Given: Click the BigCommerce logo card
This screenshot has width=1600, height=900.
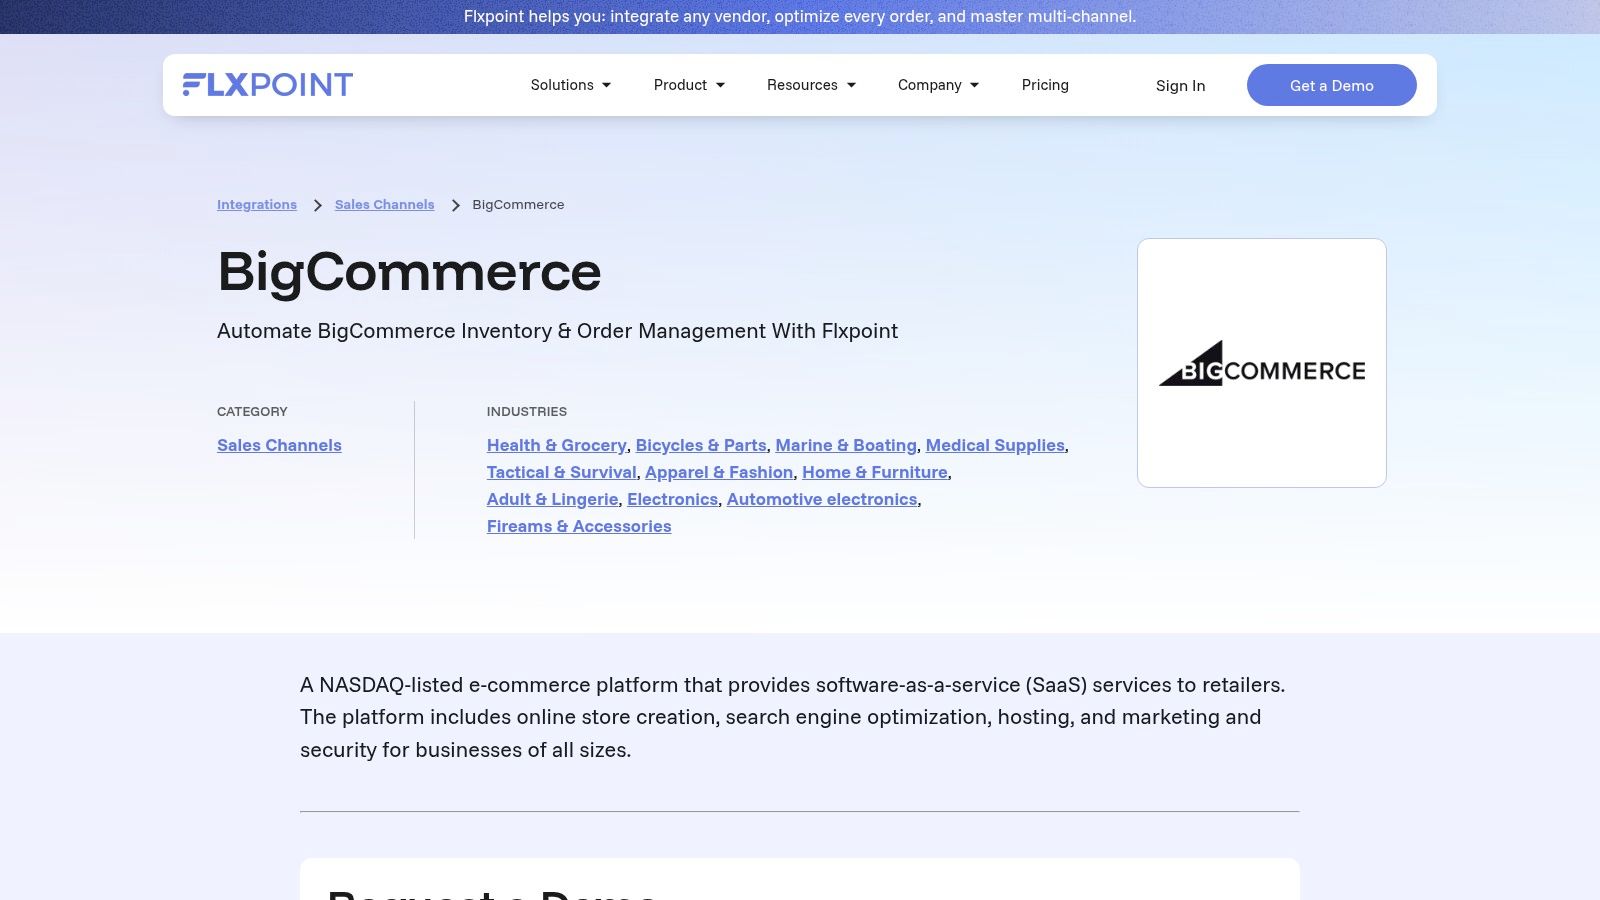Looking at the screenshot, I should tap(1261, 363).
